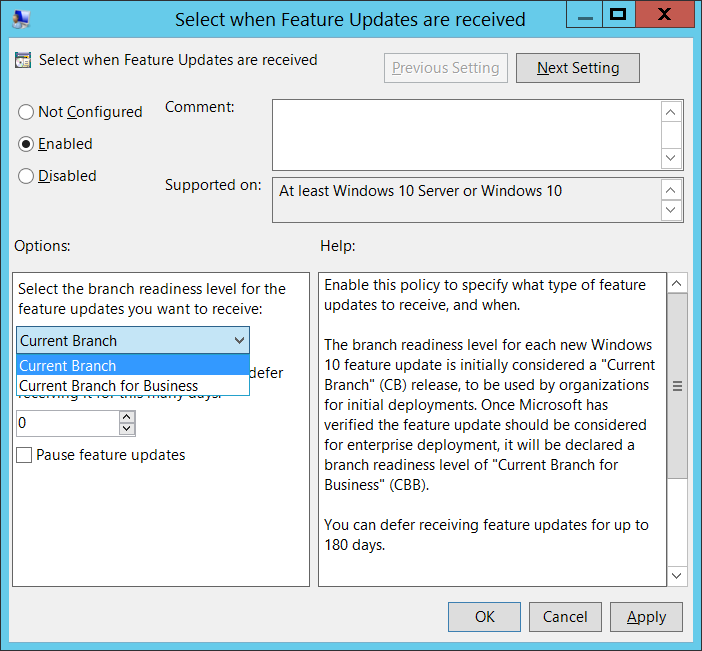Select the Disabled radio button
This screenshot has width=702, height=651.
pos(26,176)
